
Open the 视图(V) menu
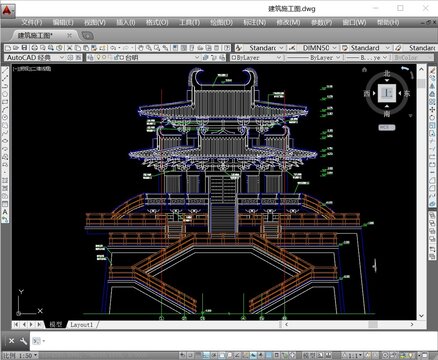click(95, 23)
